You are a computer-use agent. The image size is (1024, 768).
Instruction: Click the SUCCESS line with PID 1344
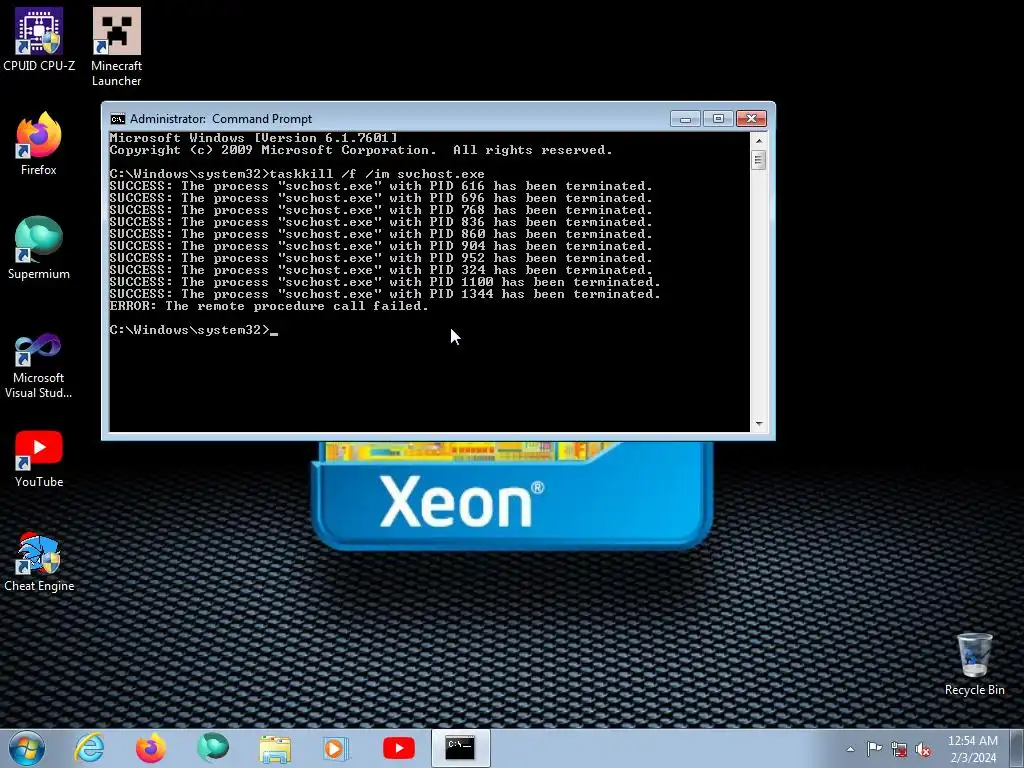pyautogui.click(x=385, y=294)
